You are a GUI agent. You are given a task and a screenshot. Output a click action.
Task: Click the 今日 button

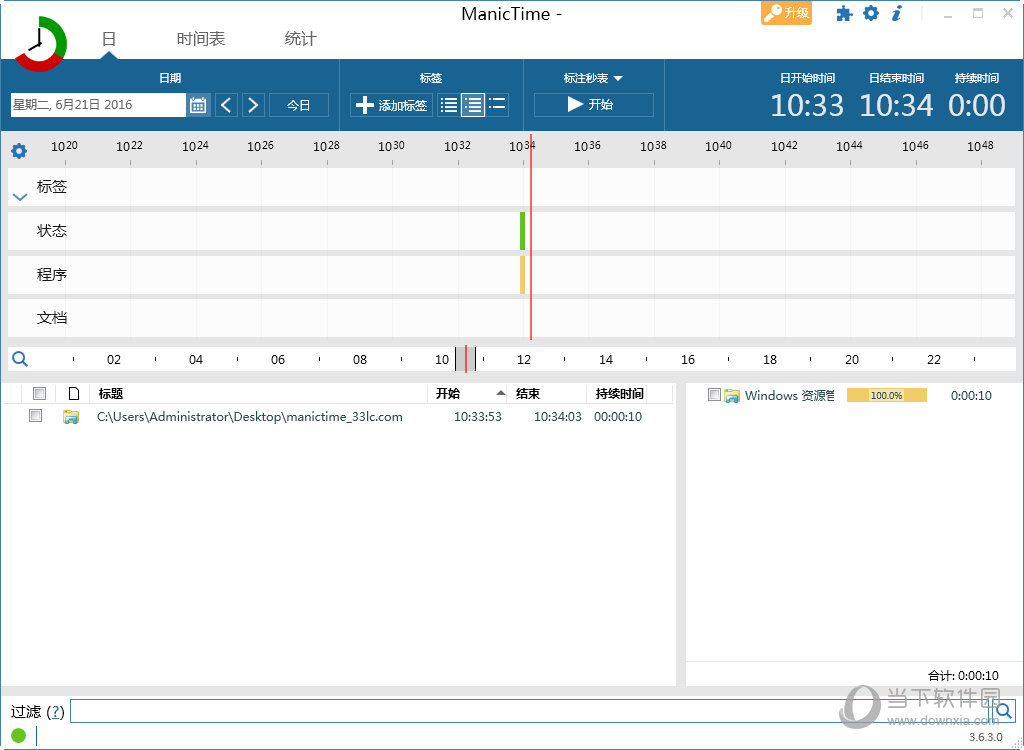(x=298, y=105)
